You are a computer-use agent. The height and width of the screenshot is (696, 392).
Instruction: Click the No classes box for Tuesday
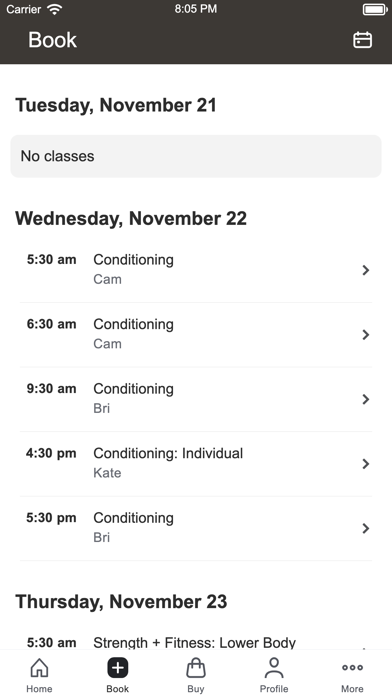[x=196, y=156]
